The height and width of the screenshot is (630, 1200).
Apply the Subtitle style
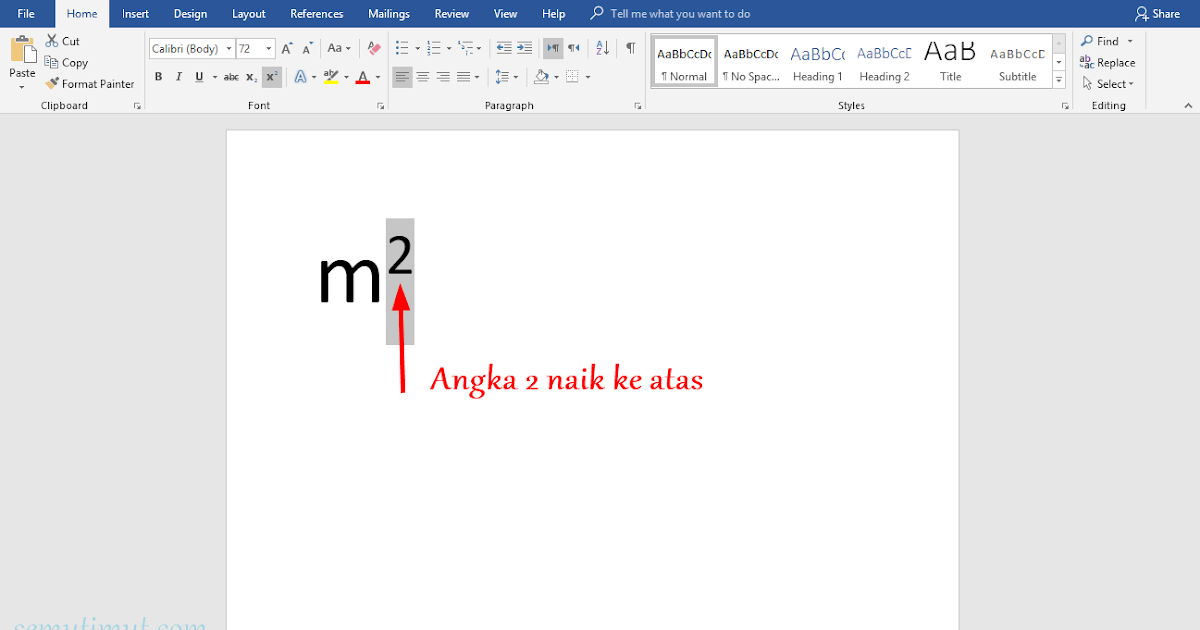(1017, 63)
